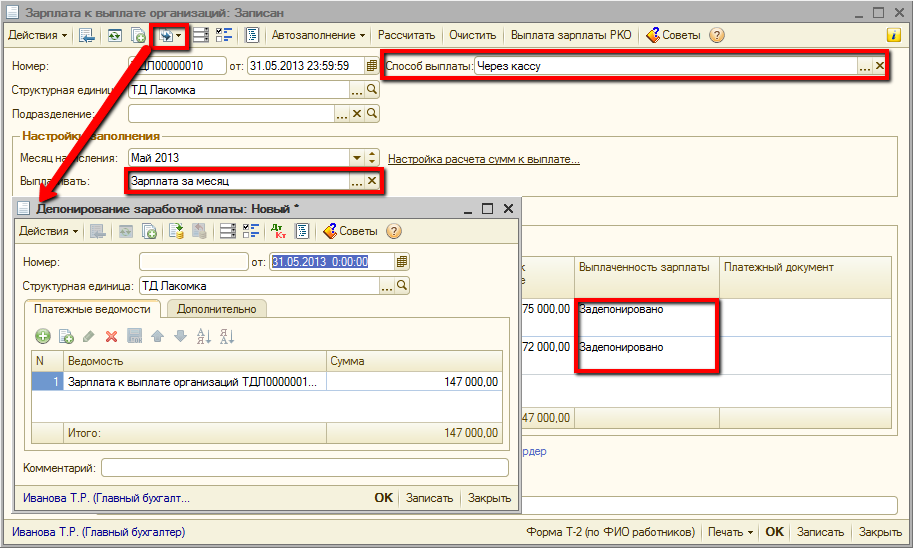Clear the 'Способ выплаты' field with X
The image size is (913, 548).
click(x=880, y=66)
